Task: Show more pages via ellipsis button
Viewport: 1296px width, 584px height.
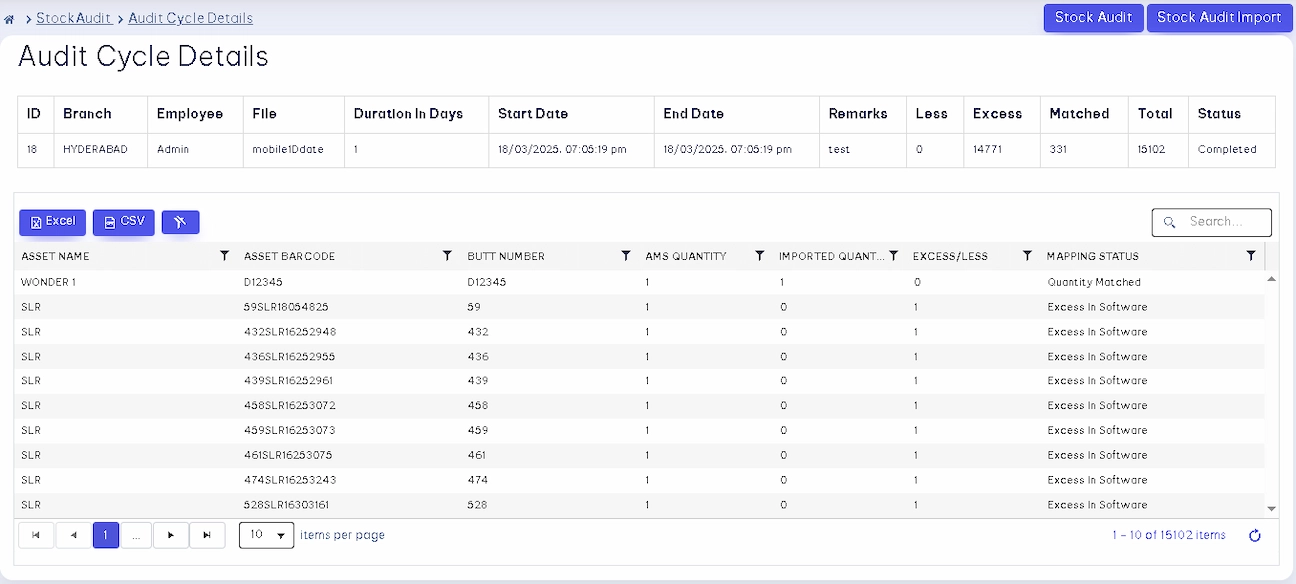Action: [x=136, y=535]
